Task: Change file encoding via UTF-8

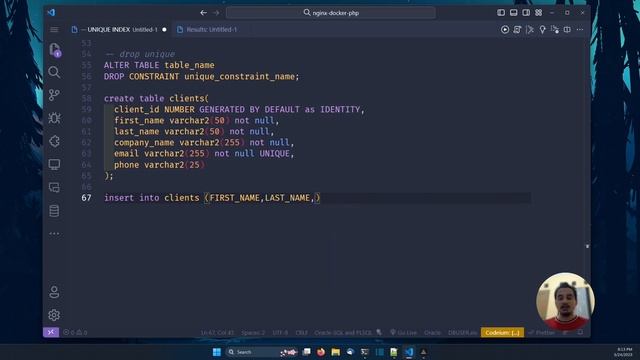Action: [280, 333]
